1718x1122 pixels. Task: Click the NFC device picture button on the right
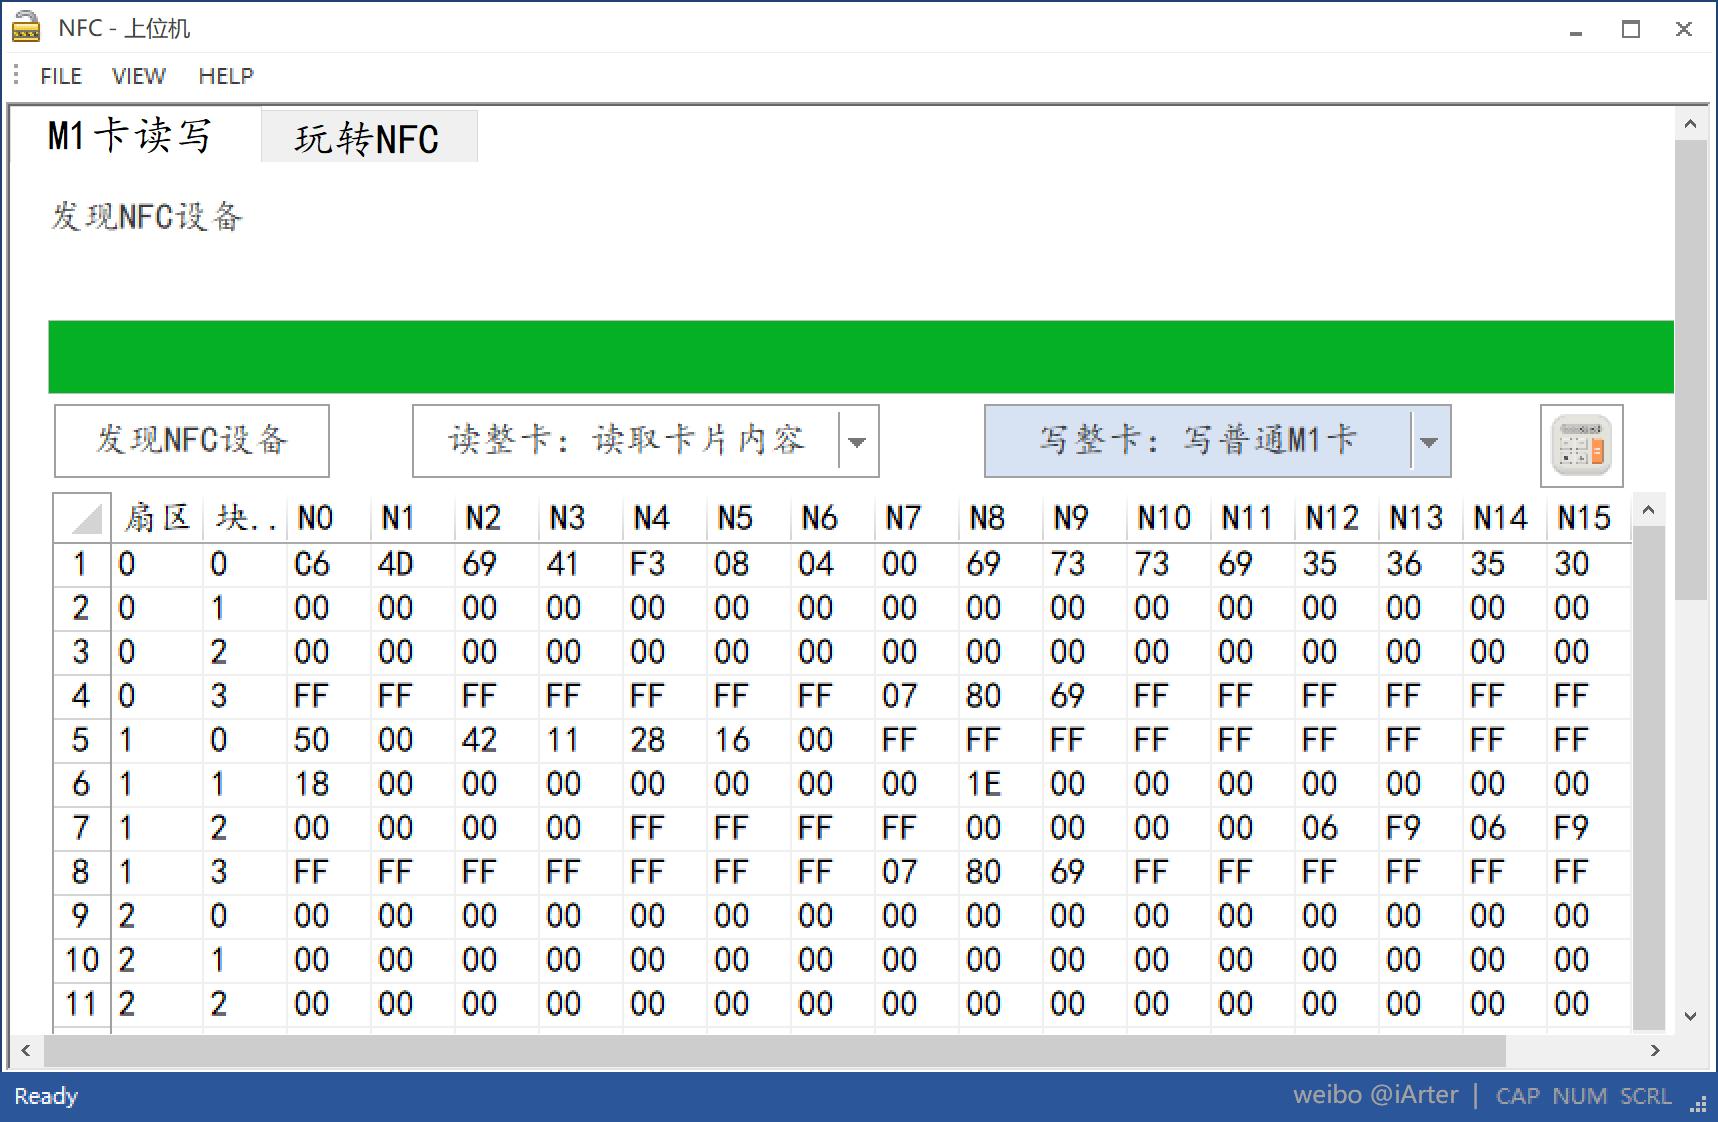(x=1581, y=444)
